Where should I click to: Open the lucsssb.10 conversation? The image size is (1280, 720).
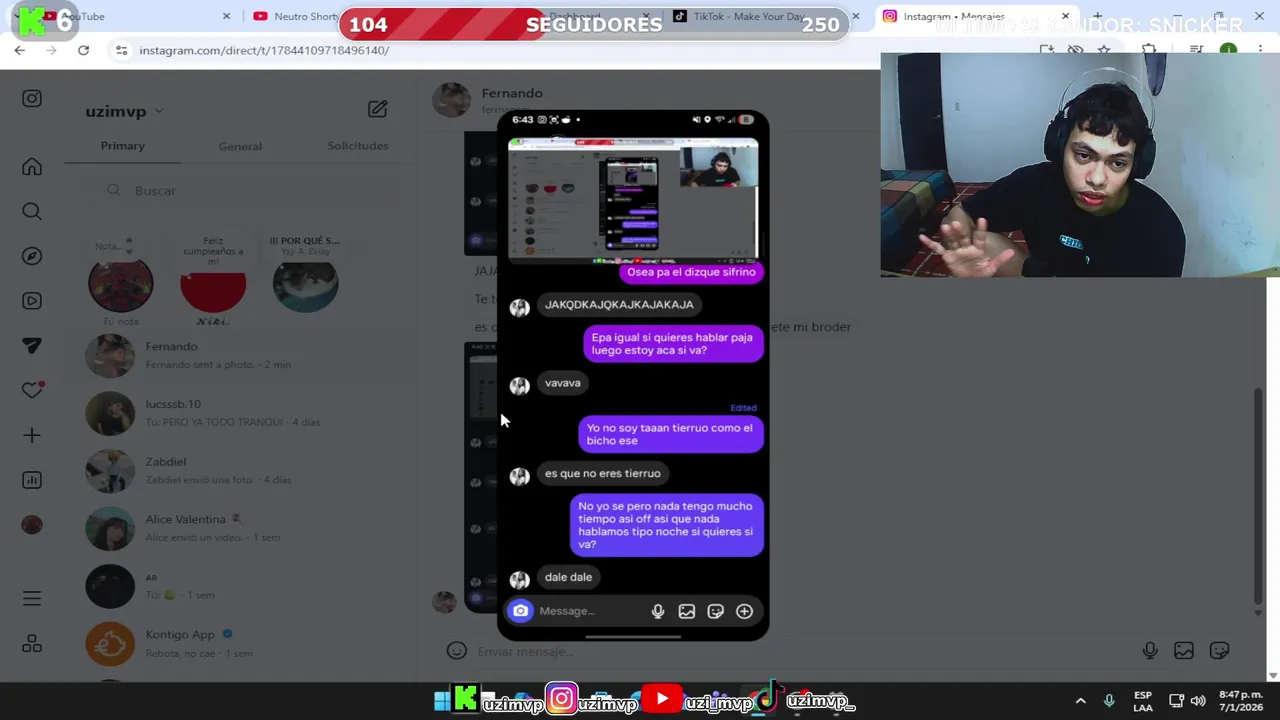pyautogui.click(x=240, y=413)
